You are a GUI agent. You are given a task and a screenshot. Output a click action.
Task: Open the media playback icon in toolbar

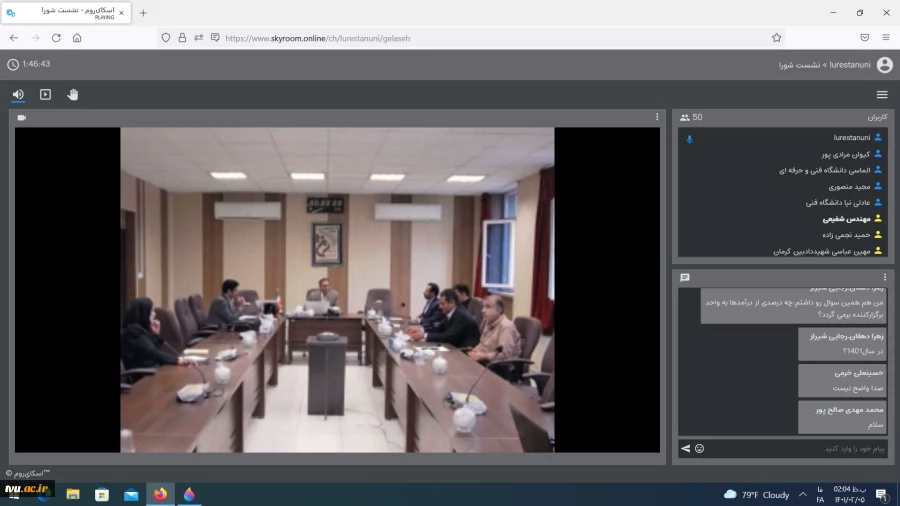coord(45,94)
